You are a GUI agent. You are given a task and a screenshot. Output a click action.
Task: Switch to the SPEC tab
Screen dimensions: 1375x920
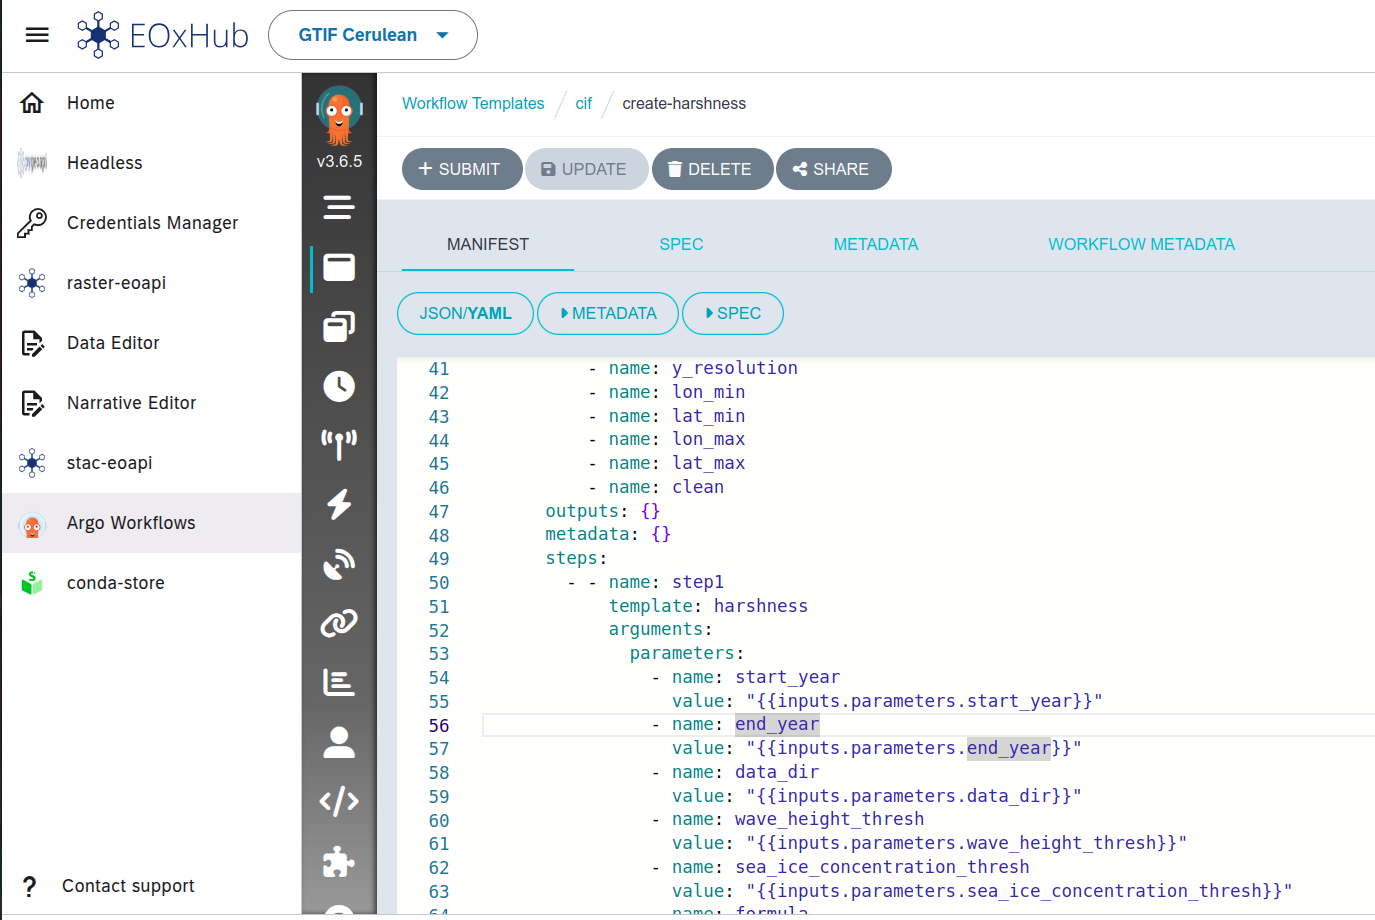(x=681, y=244)
